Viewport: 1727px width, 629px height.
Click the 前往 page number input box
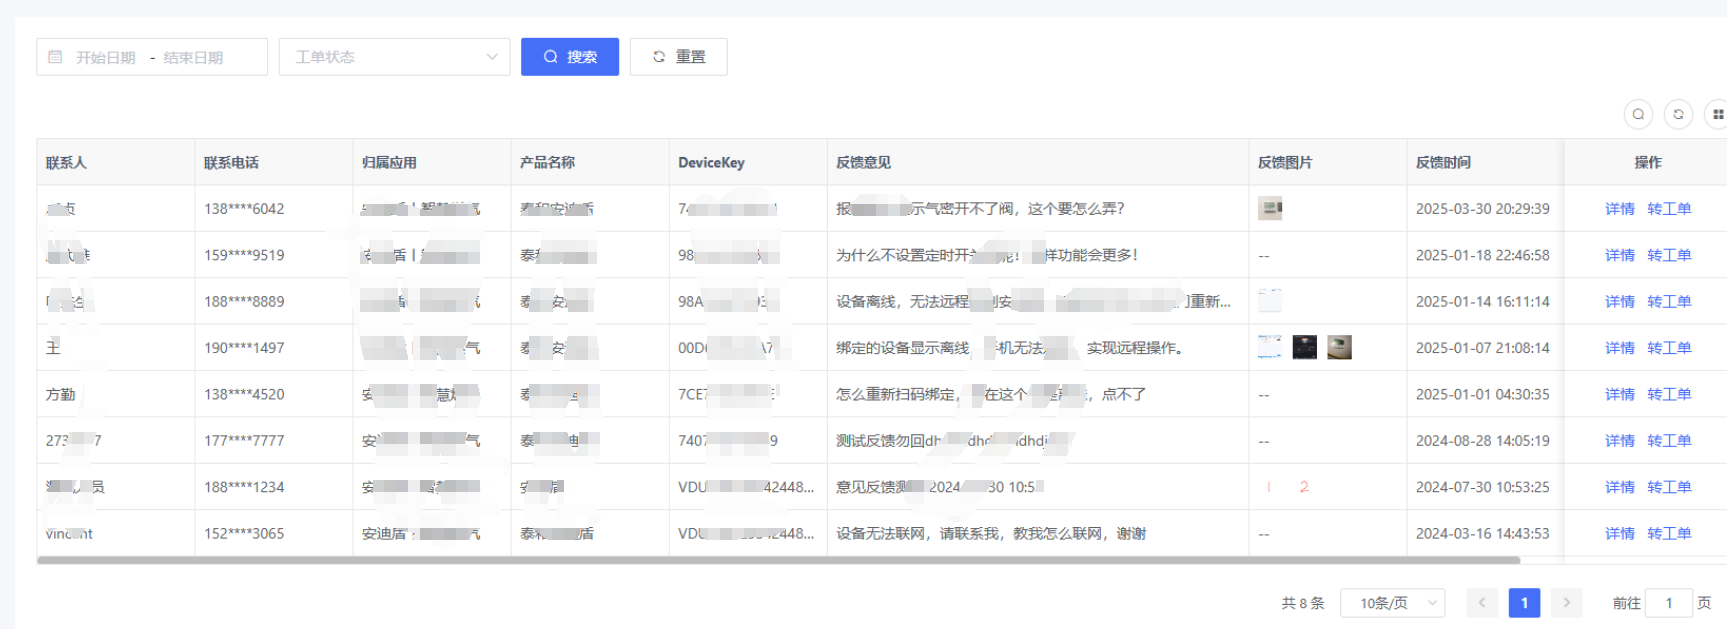coord(1668,603)
